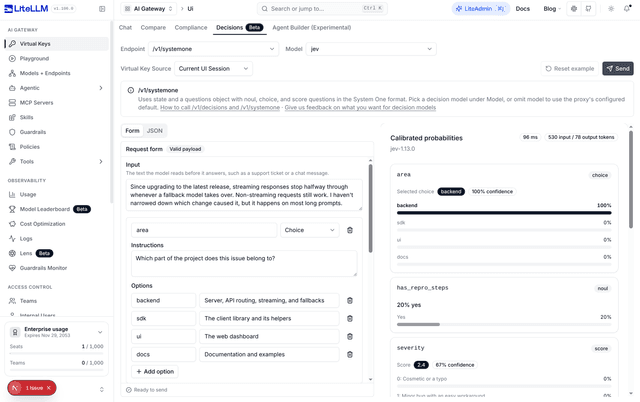Open Policies sidebar icon
The height and width of the screenshot is (402, 640).
point(12,147)
